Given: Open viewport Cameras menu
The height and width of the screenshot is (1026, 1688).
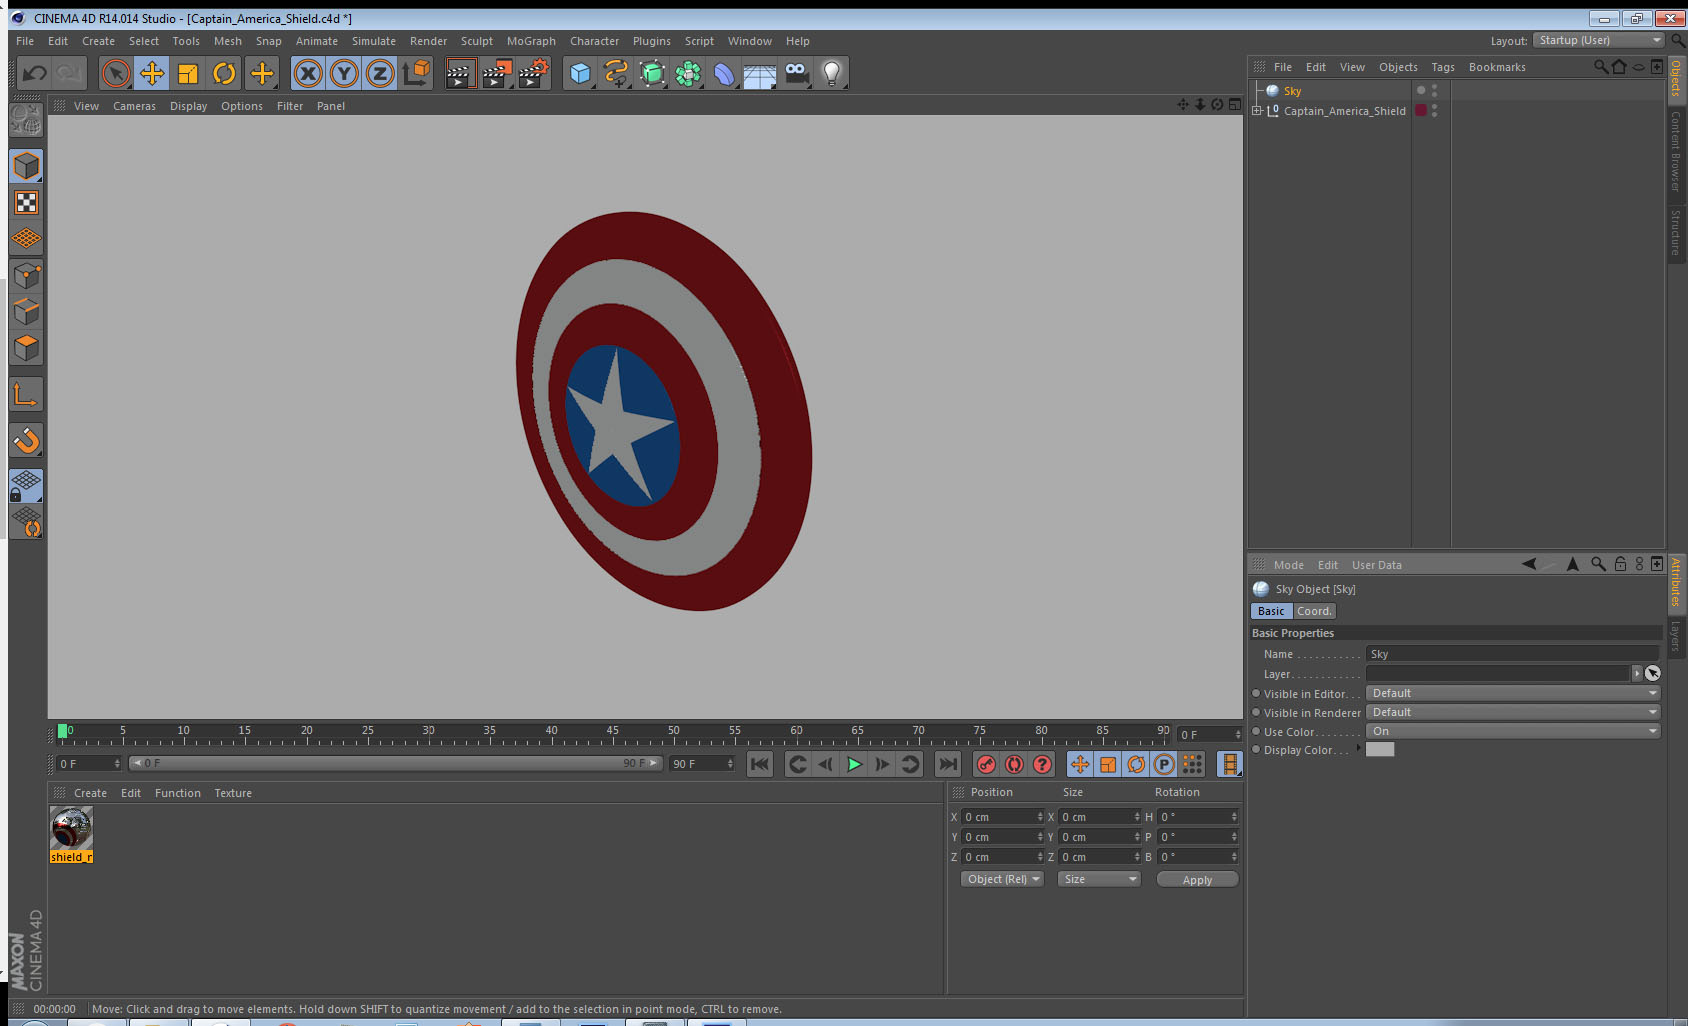Looking at the screenshot, I should [134, 106].
